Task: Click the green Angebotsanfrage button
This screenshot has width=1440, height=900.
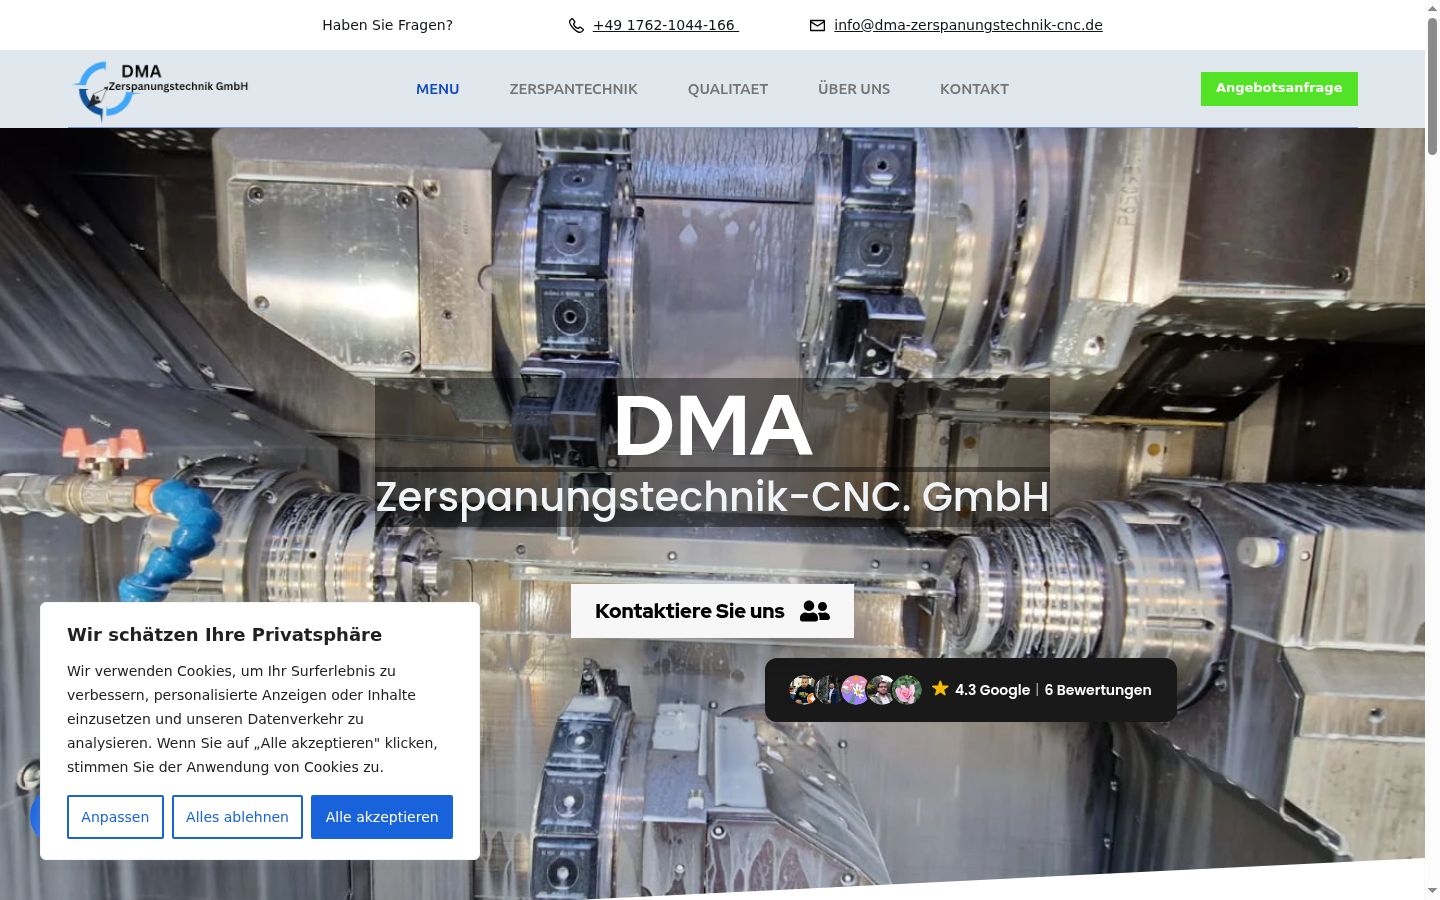Action: [1279, 89]
